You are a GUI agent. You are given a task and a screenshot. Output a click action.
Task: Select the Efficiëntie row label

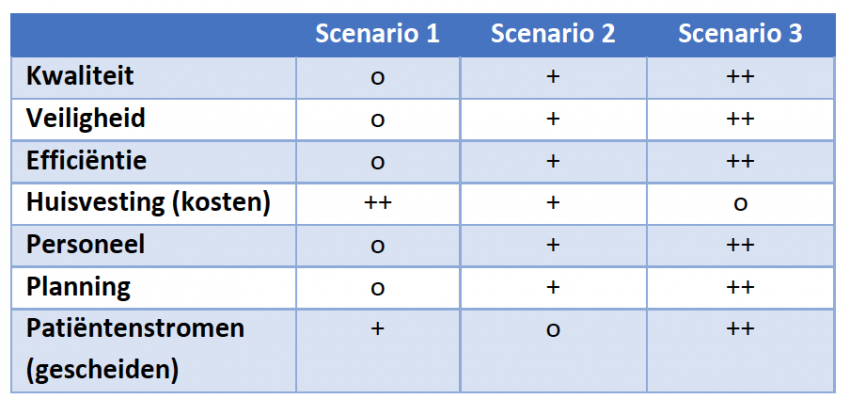86,160
